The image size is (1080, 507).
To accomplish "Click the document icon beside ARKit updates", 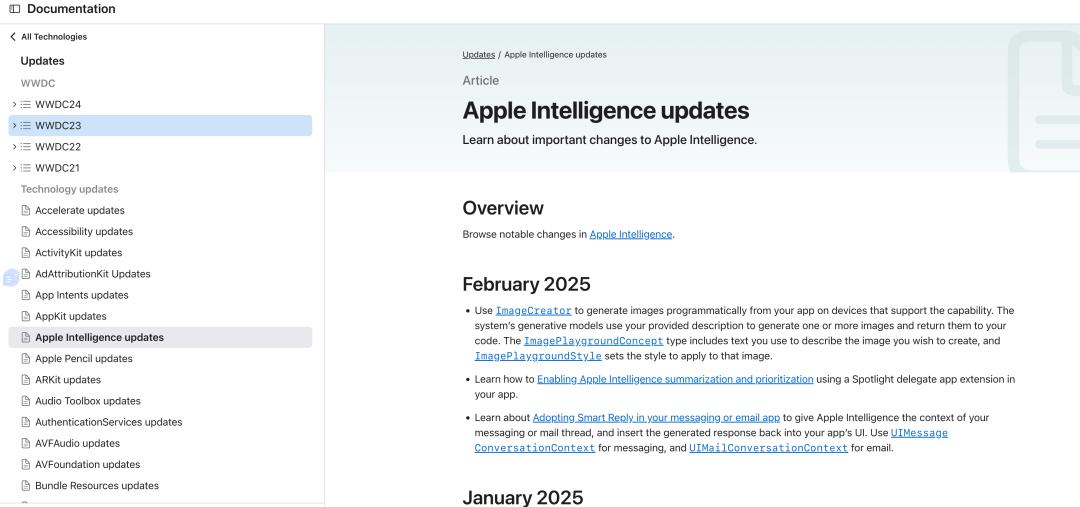I will [x=26, y=380].
